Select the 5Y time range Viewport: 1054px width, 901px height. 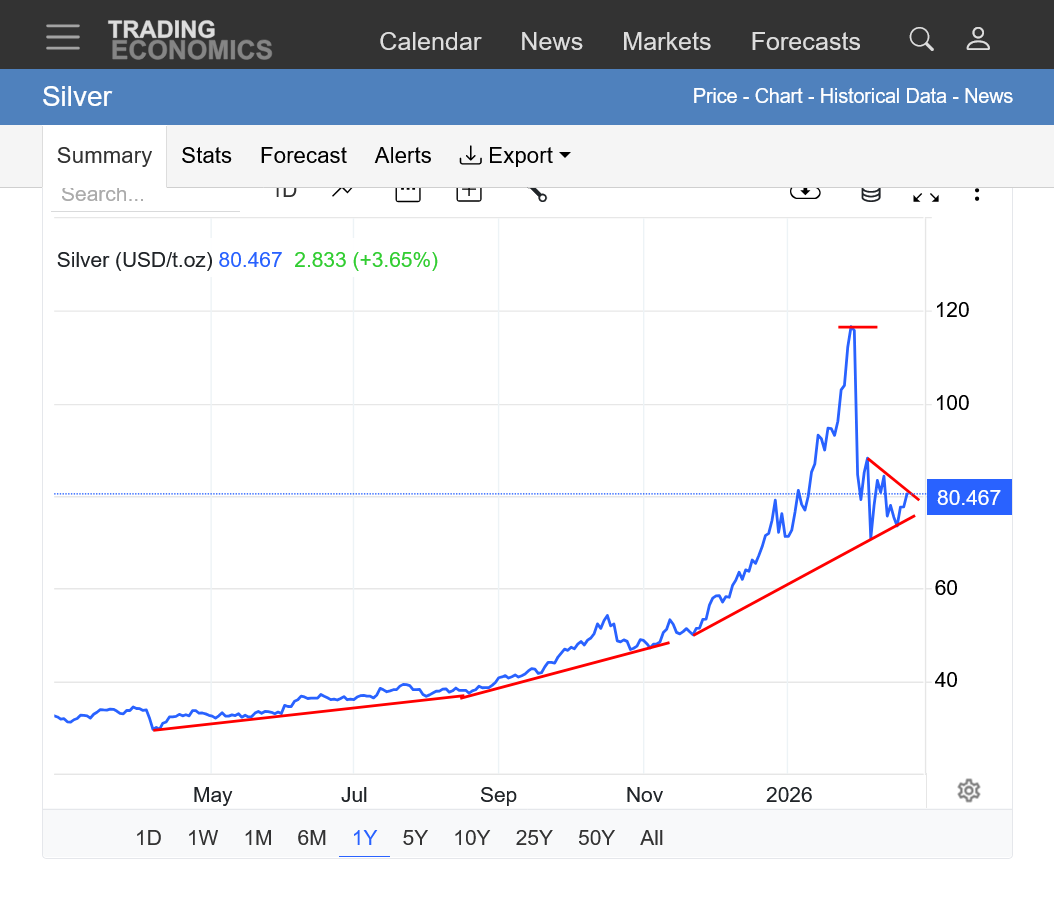415,838
